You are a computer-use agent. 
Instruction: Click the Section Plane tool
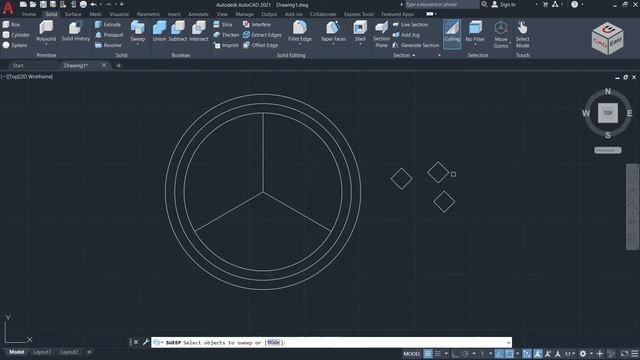coord(381,34)
